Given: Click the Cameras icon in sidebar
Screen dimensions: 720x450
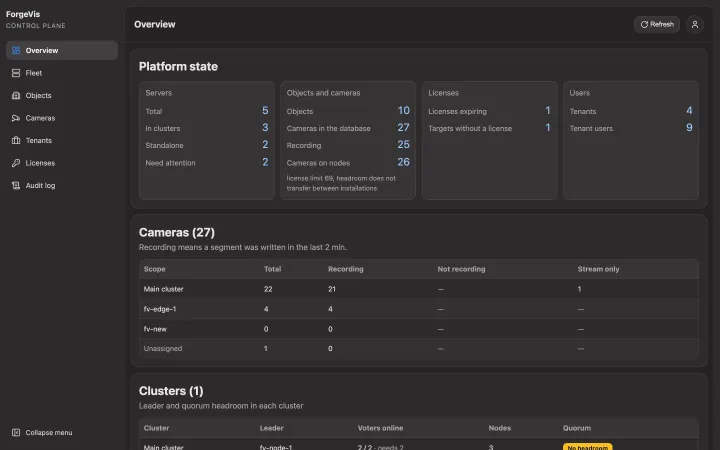Looking at the screenshot, I should (16, 118).
